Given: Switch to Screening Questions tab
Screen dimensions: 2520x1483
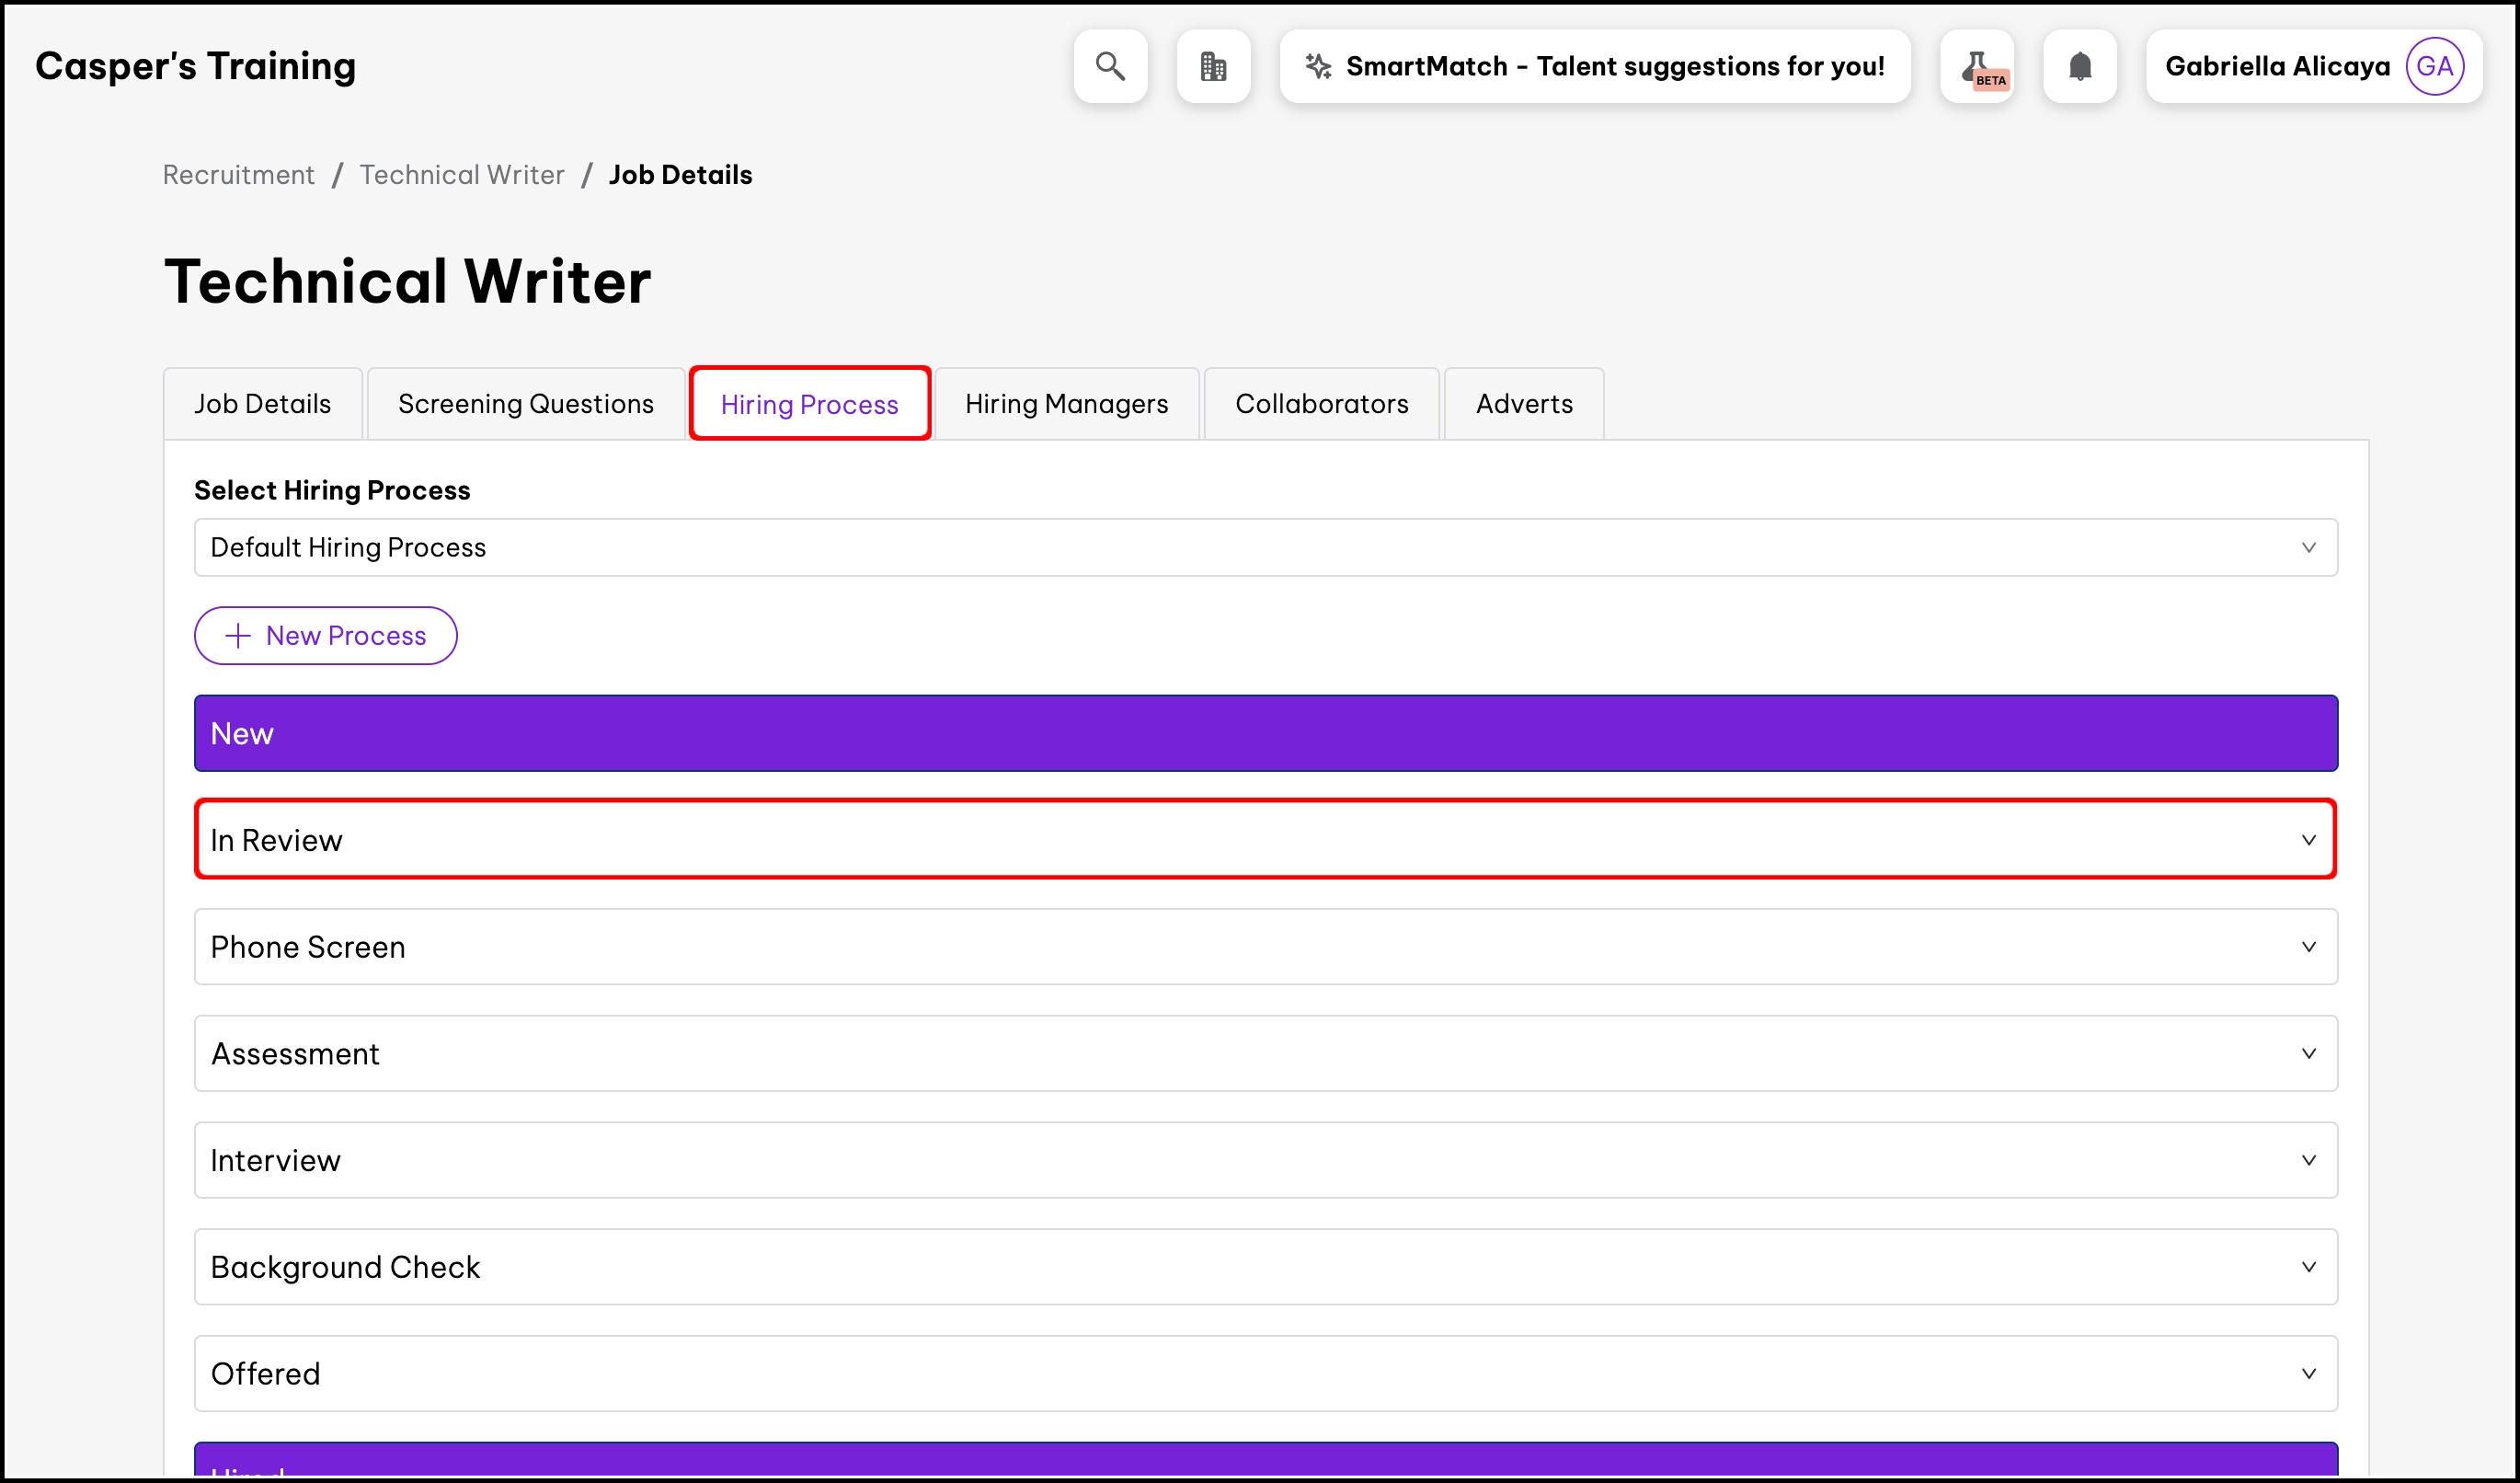Looking at the screenshot, I should tap(526, 404).
